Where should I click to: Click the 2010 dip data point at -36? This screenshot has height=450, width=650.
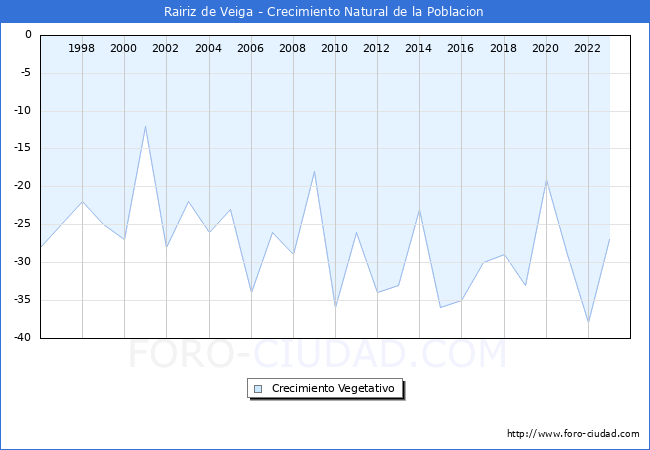click(x=335, y=307)
